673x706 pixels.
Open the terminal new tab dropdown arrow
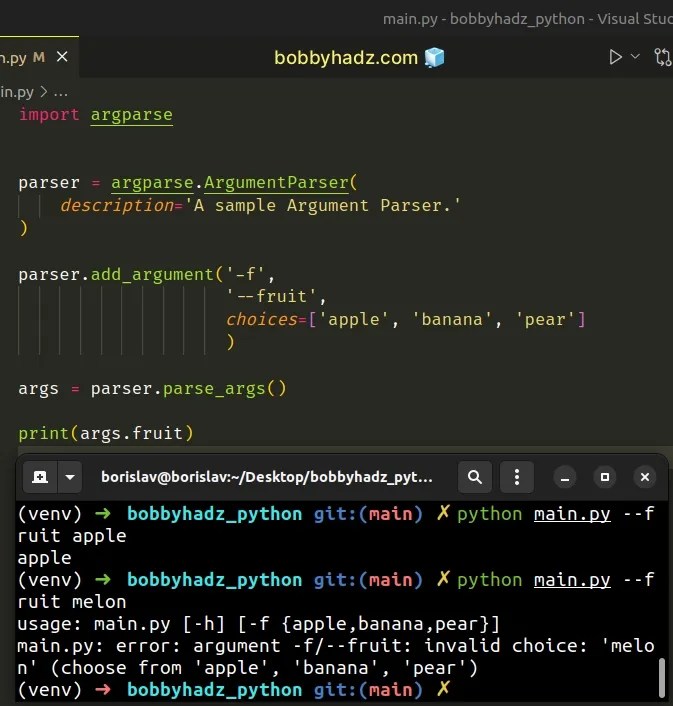coord(70,477)
